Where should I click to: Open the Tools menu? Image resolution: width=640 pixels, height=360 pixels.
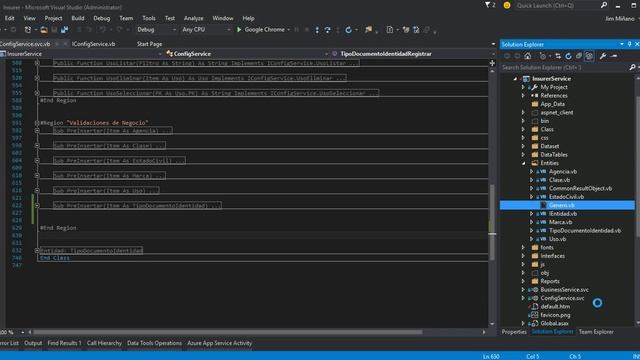[x=149, y=18]
